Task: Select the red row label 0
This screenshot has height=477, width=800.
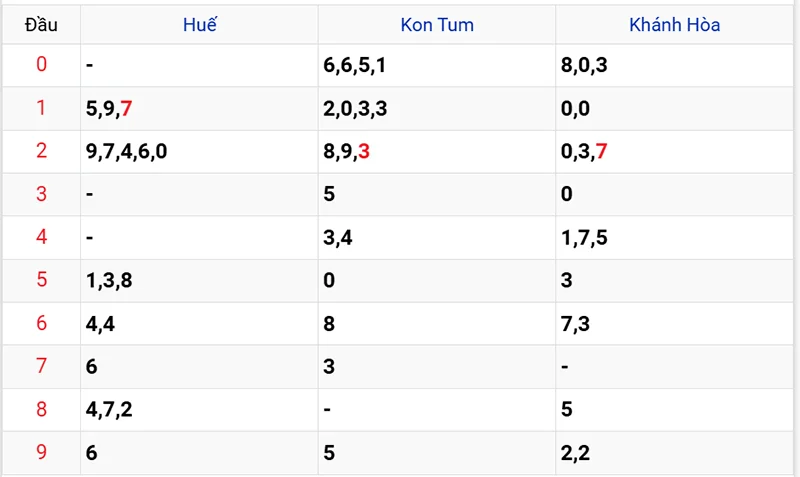Action: pyautogui.click(x=41, y=65)
